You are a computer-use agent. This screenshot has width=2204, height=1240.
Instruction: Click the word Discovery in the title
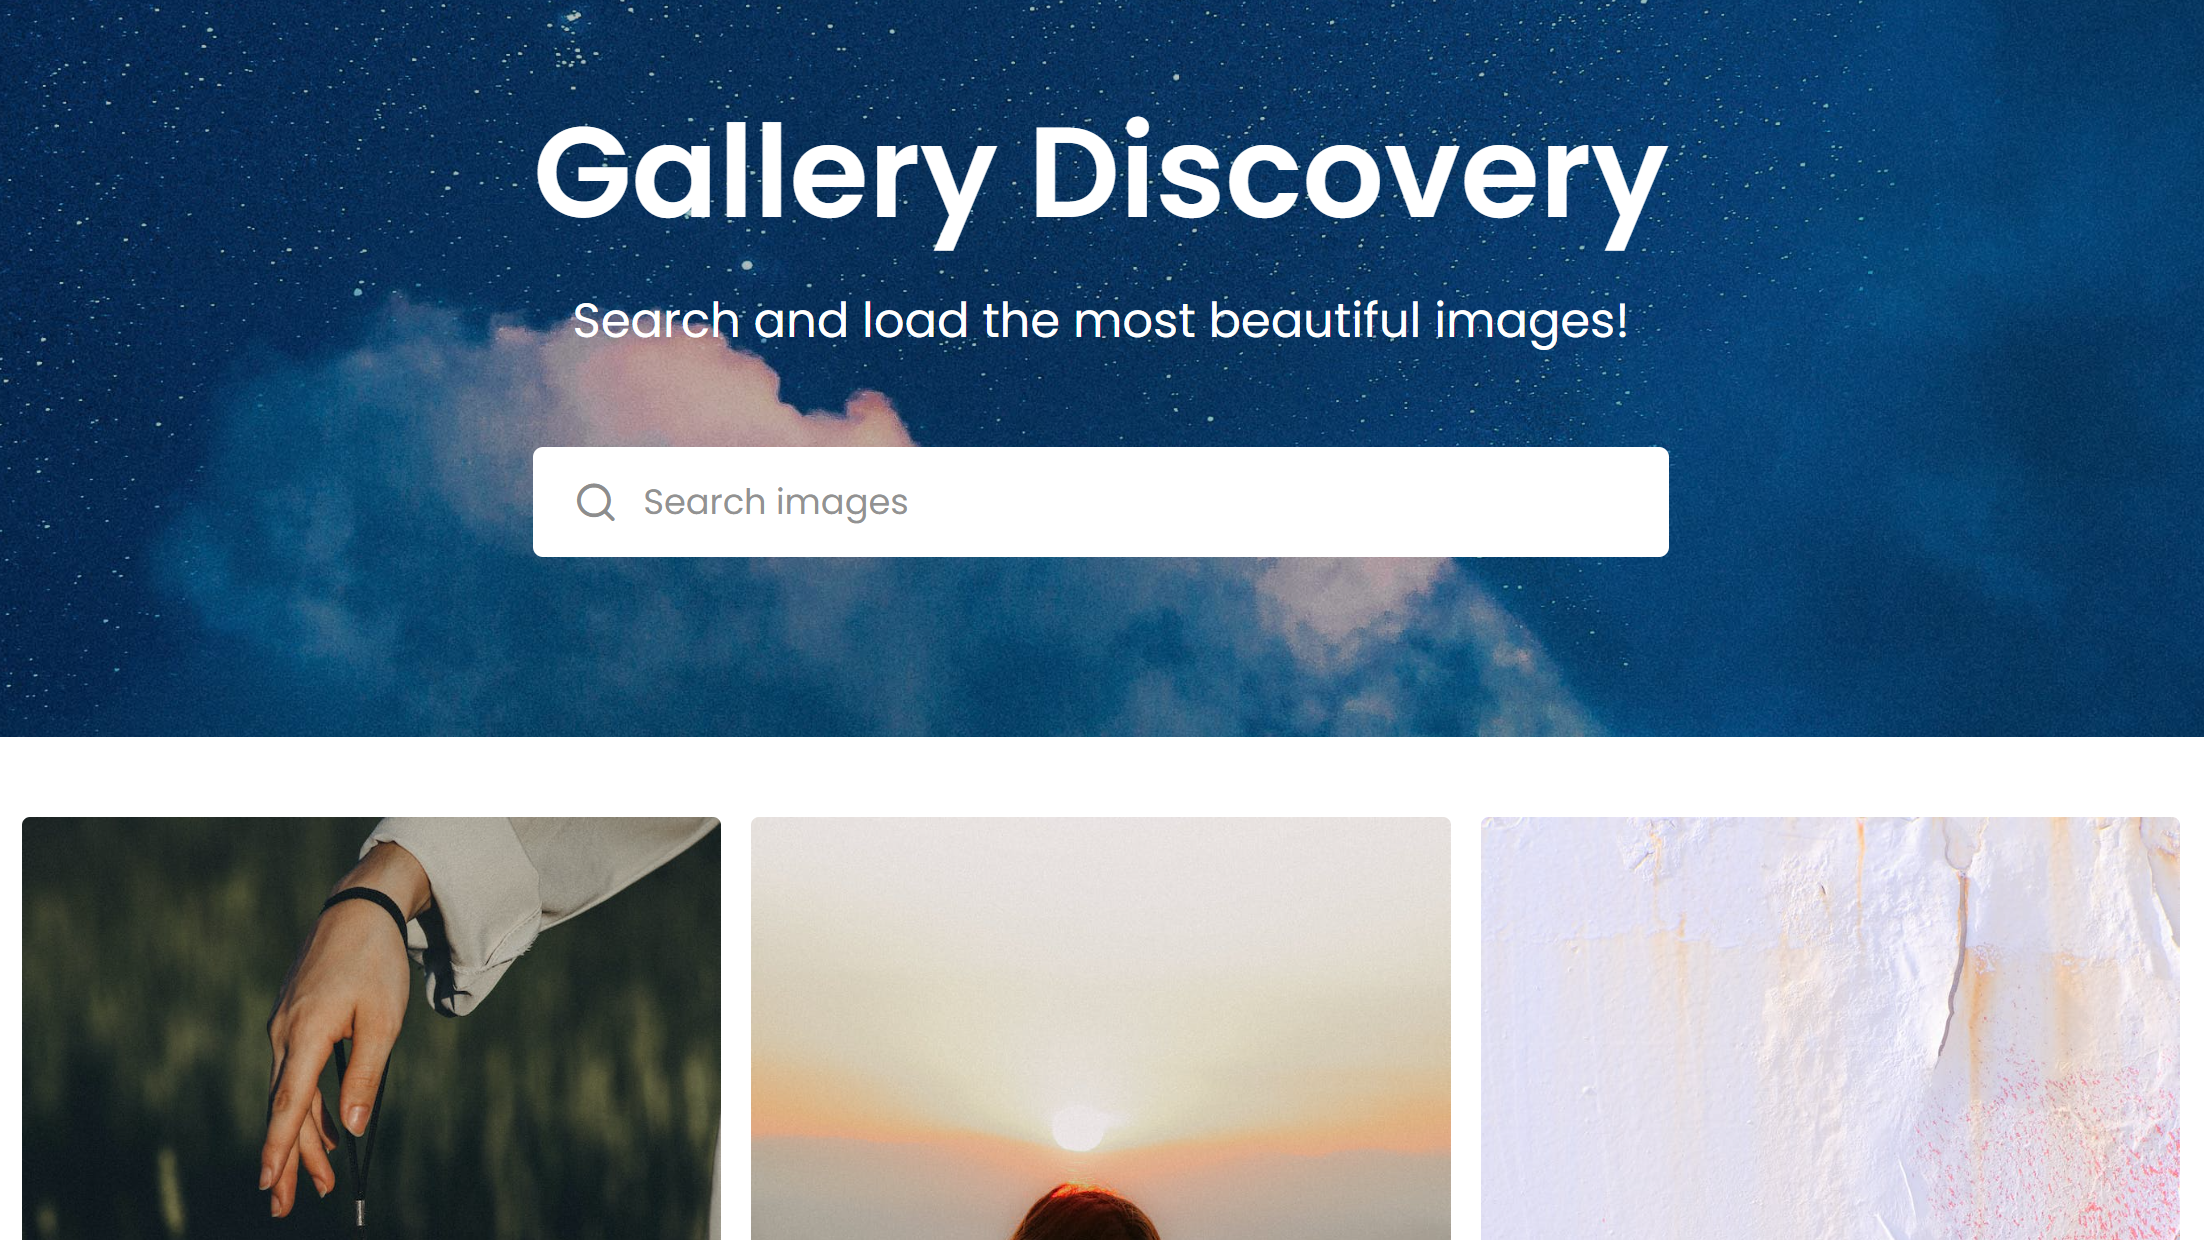[1349, 180]
